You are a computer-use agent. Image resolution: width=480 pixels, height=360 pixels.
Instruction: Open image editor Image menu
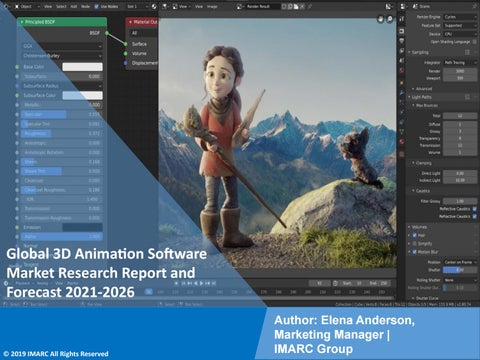212,6
